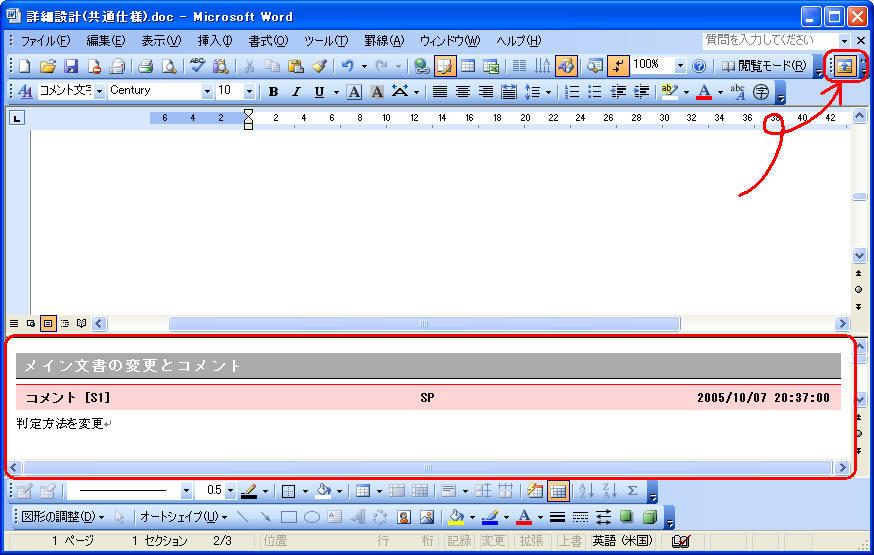The height and width of the screenshot is (555, 874).
Task: Click the Save floppy disk icon
Action: (71, 66)
